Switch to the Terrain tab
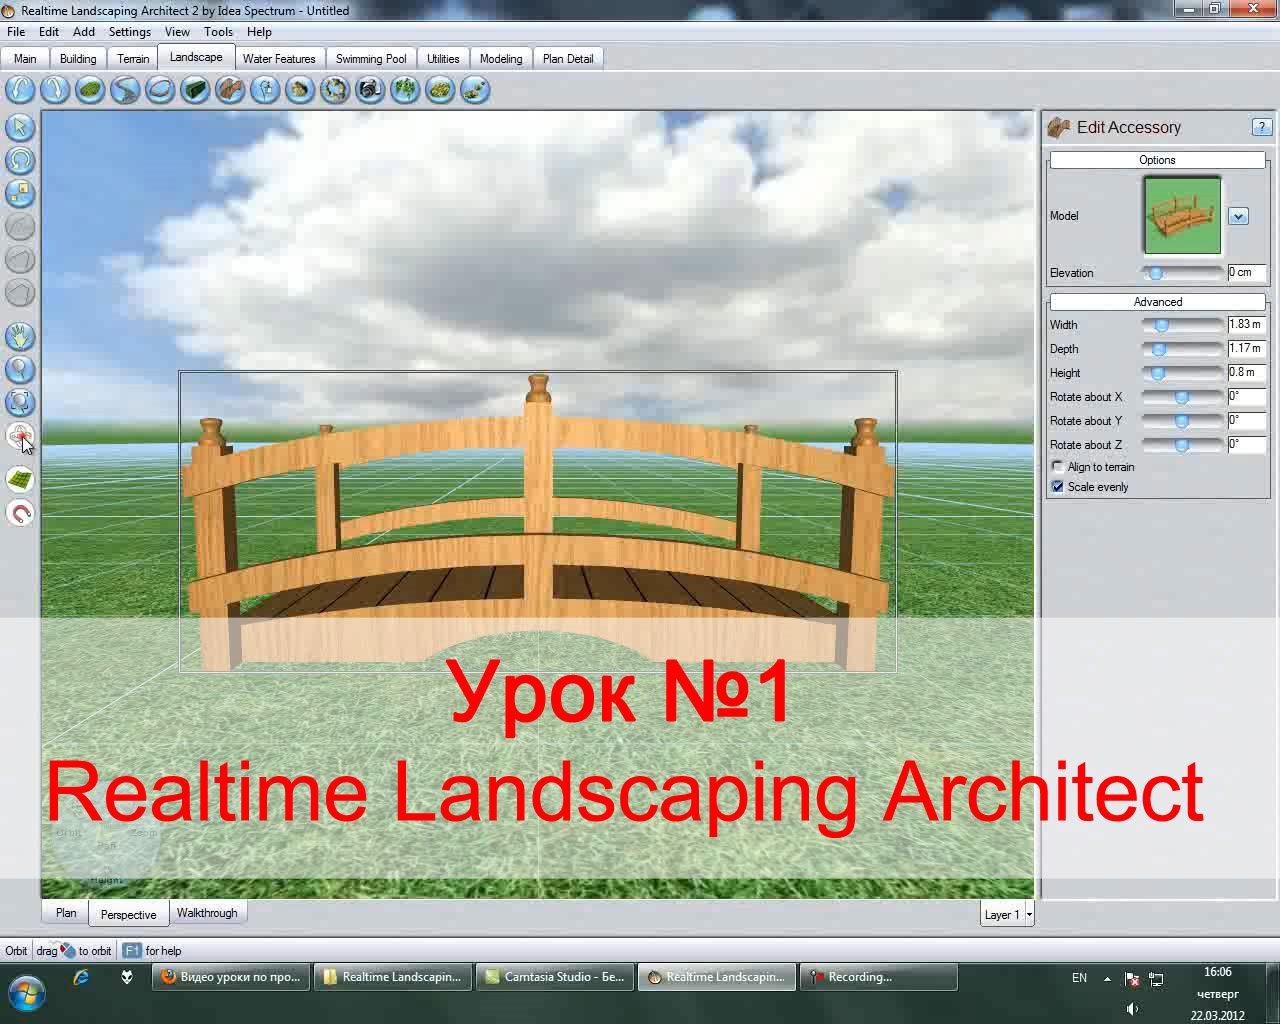The width and height of the screenshot is (1280, 1024). point(133,59)
